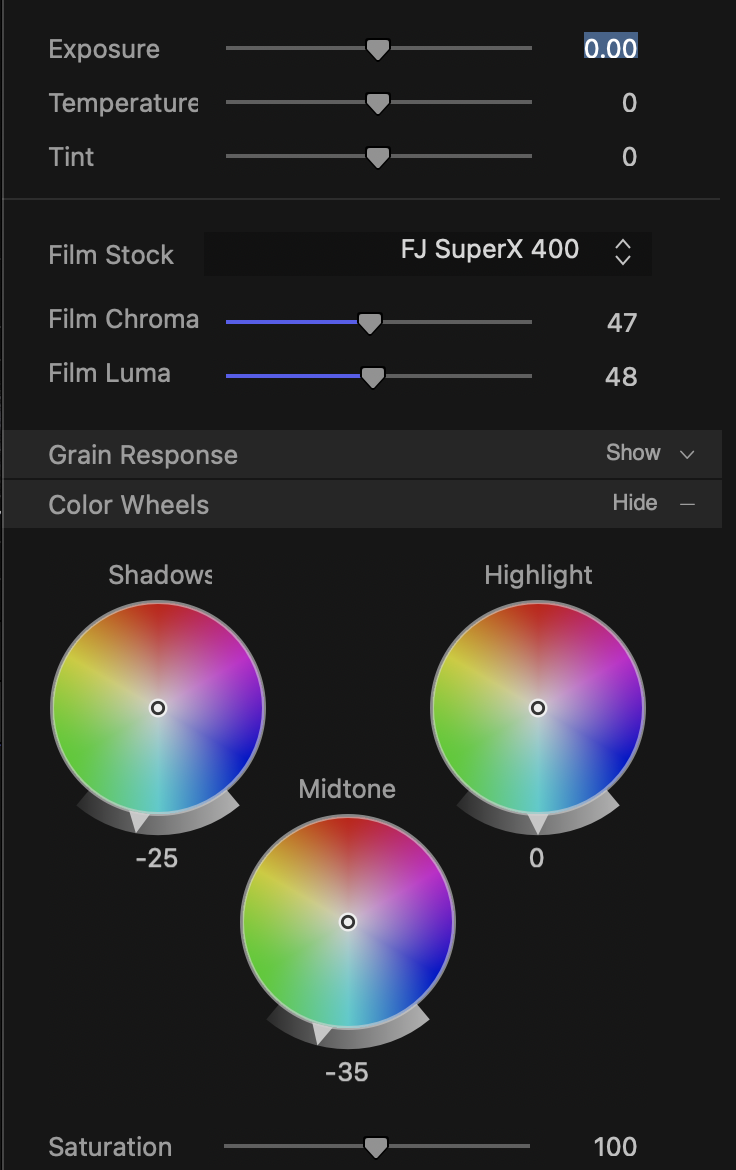Click the Exposure slider handle
The width and height of the screenshot is (736, 1170).
(x=377, y=49)
